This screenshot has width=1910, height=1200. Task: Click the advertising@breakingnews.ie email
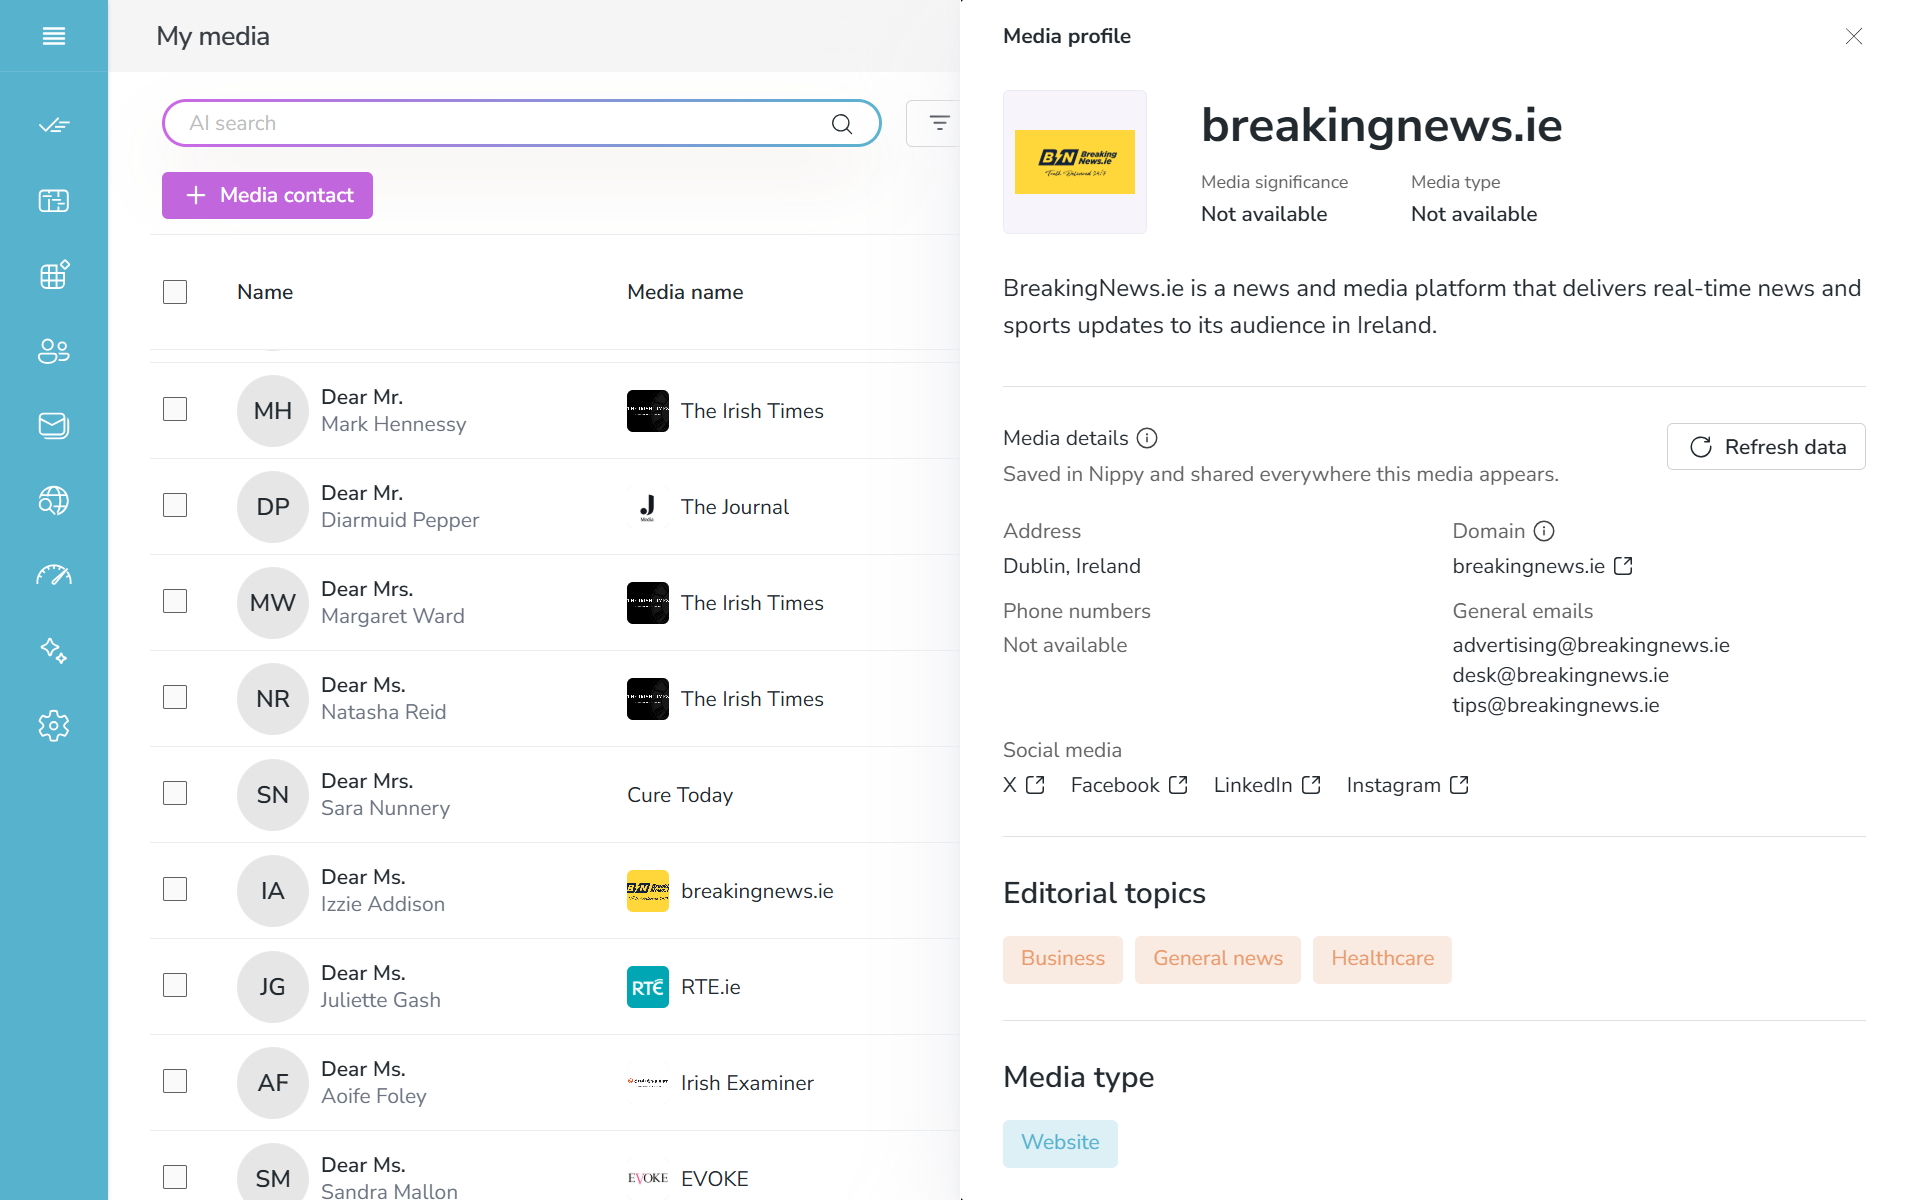[x=1591, y=645]
